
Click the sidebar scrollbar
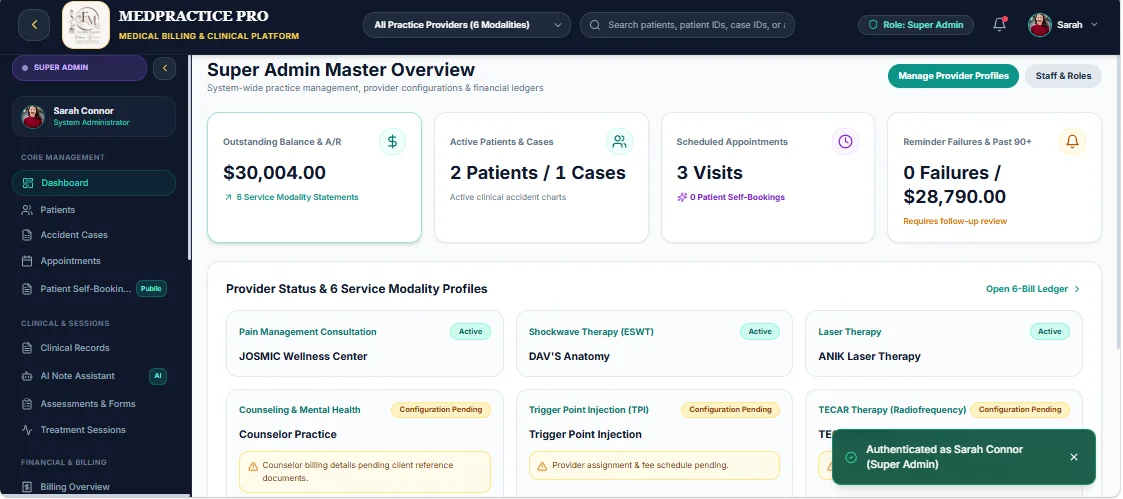[189, 158]
